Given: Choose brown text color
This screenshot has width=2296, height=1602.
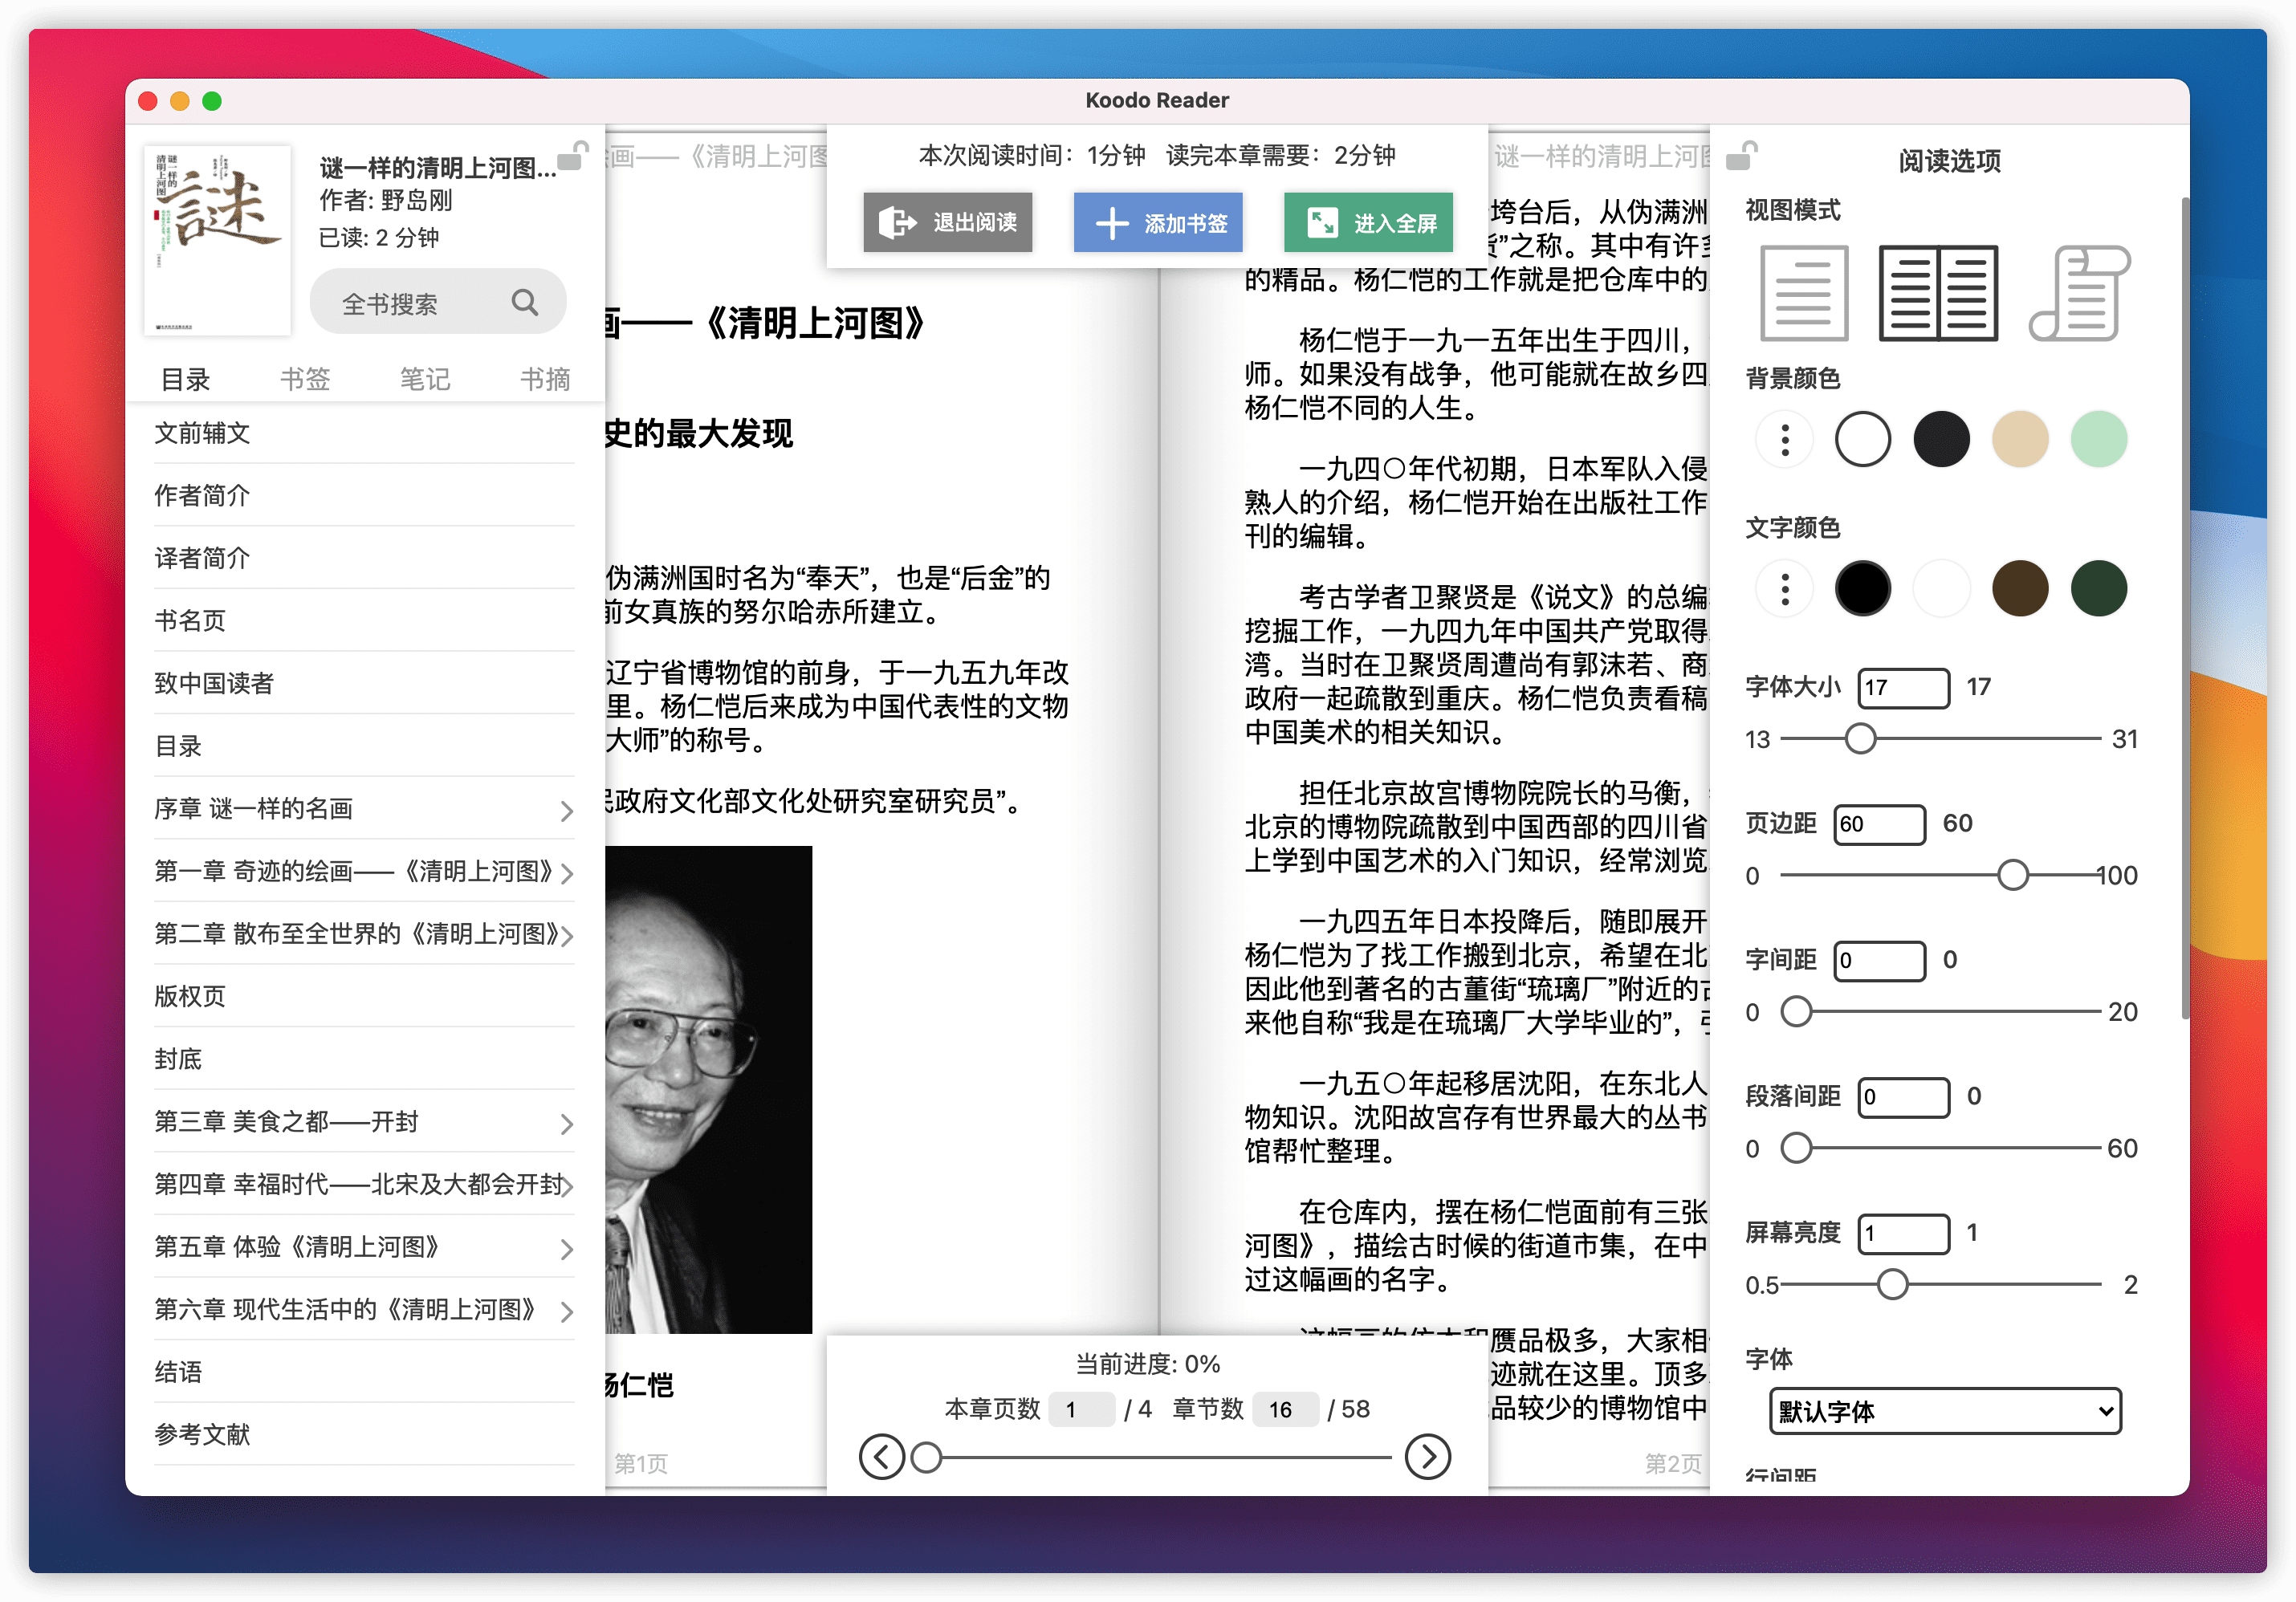Looking at the screenshot, I should (2020, 588).
